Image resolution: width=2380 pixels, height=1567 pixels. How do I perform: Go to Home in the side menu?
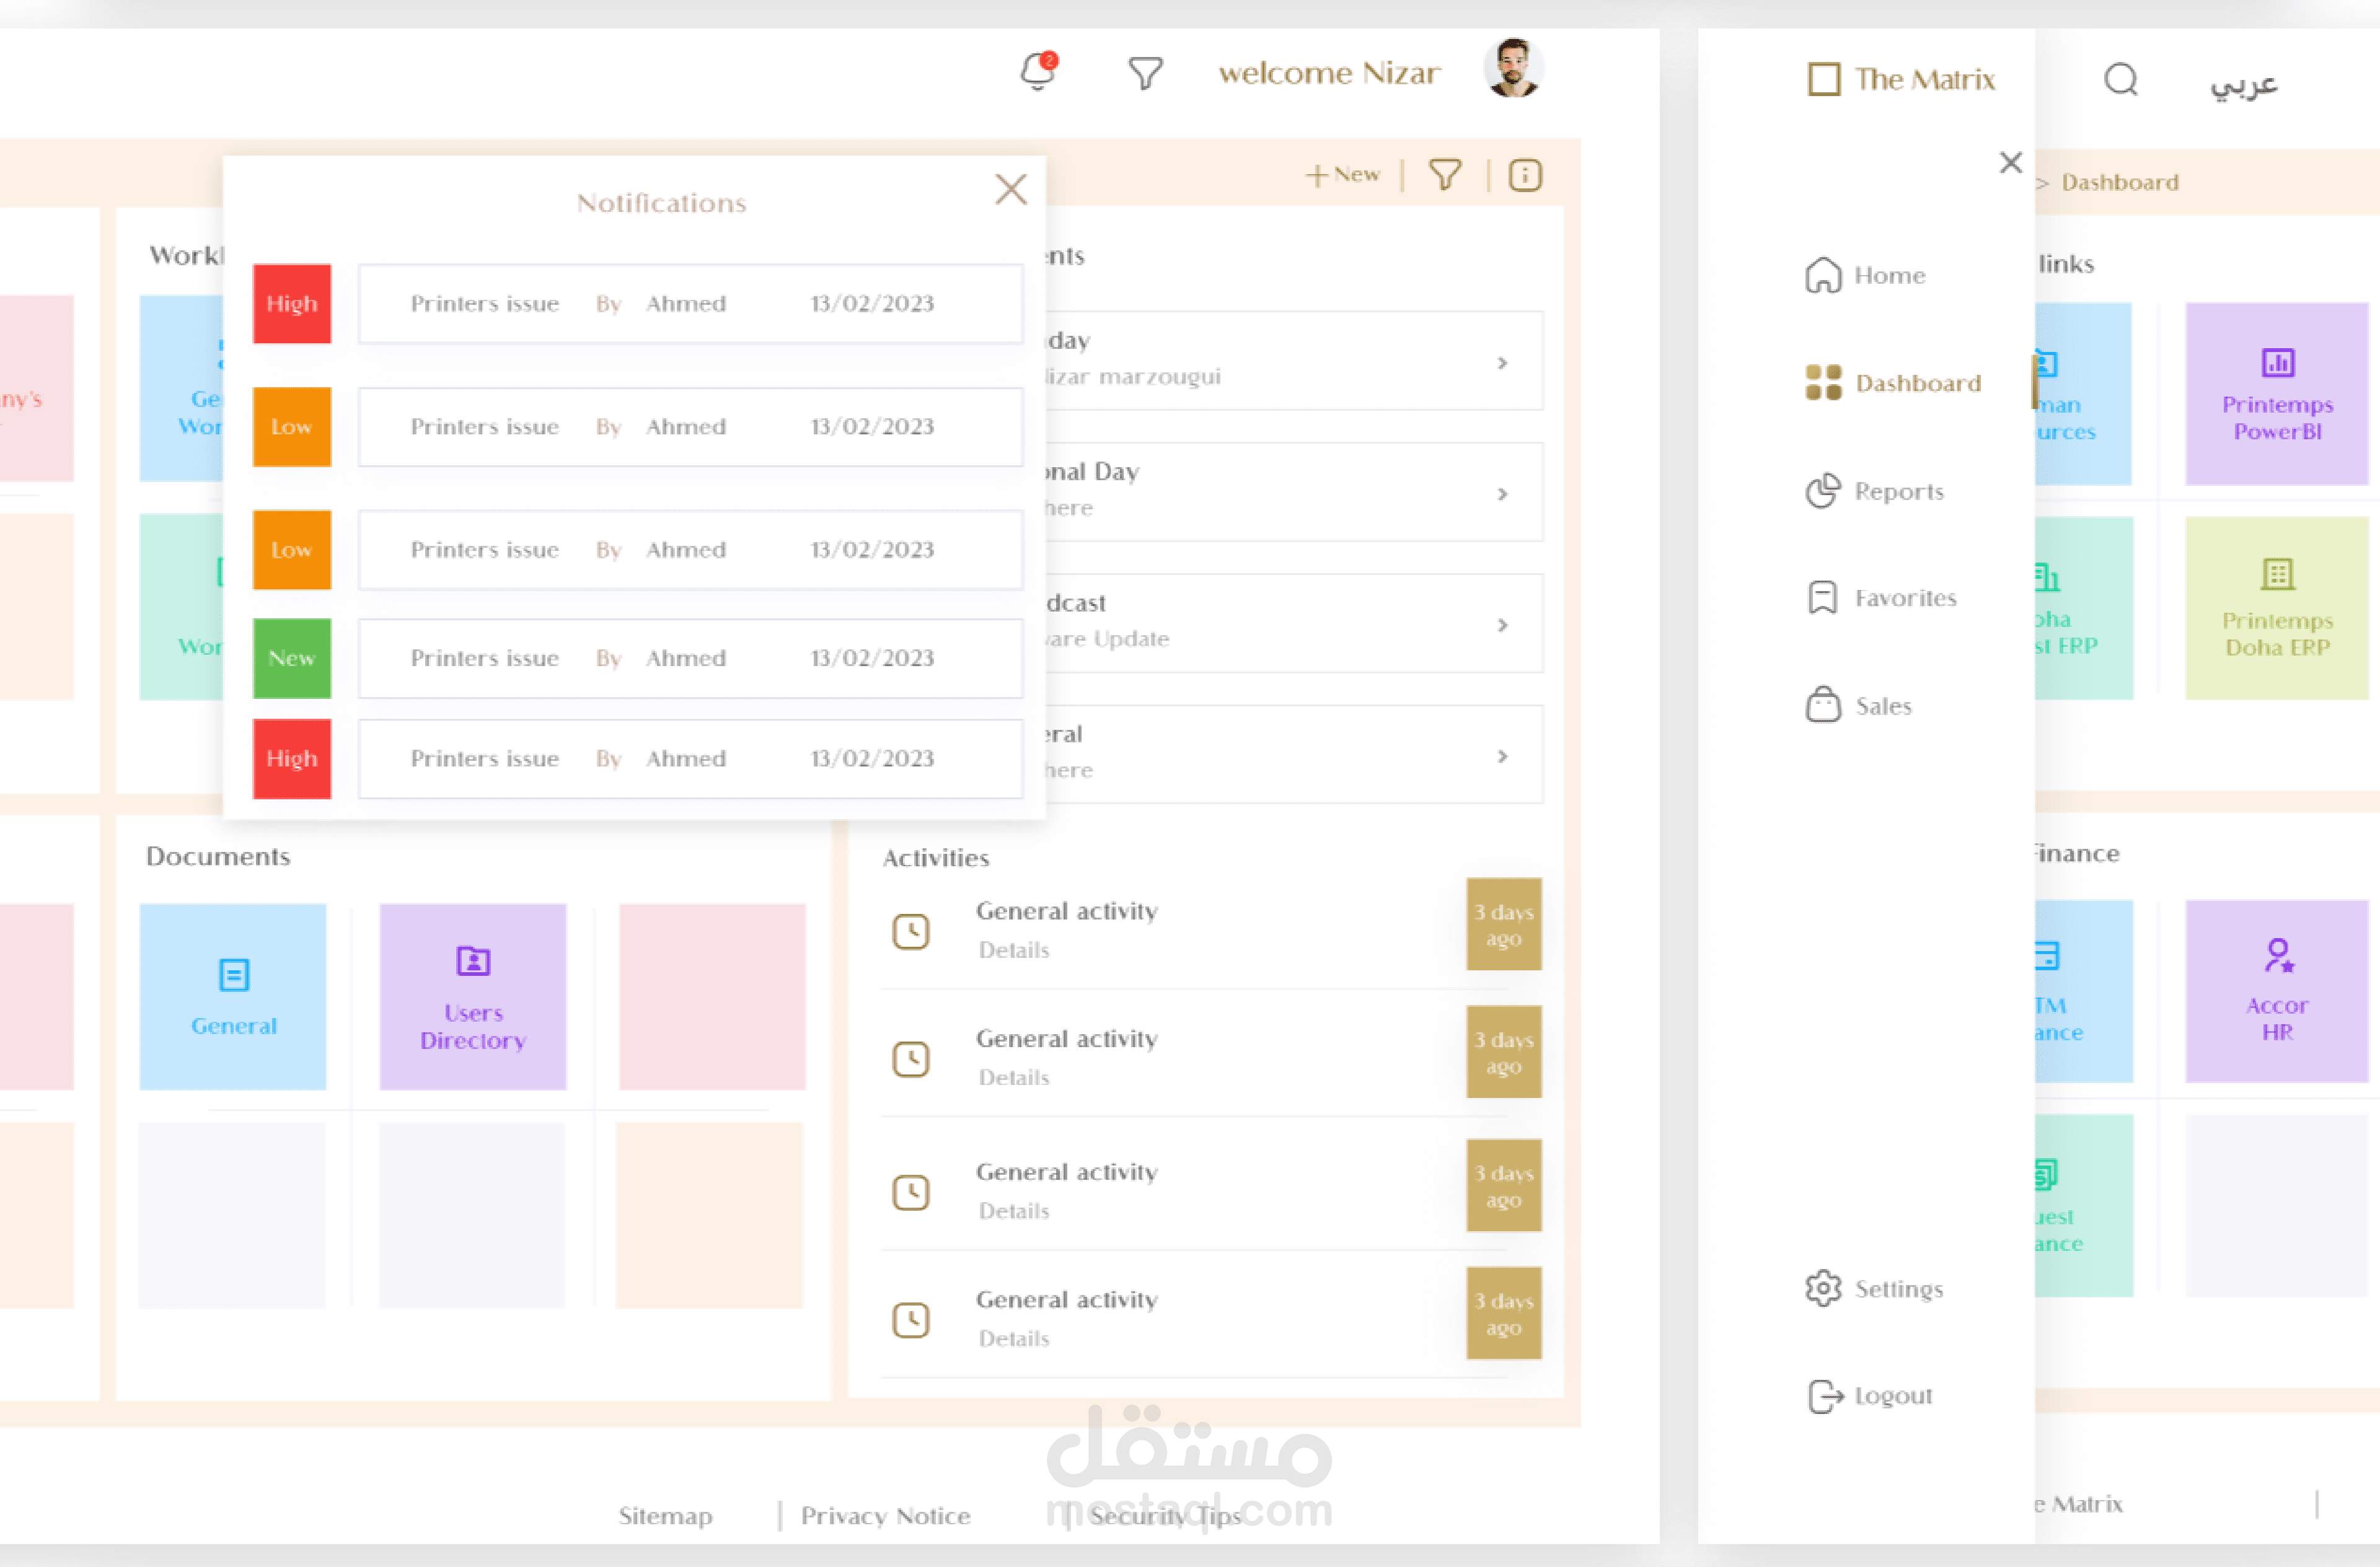[x=1866, y=275]
